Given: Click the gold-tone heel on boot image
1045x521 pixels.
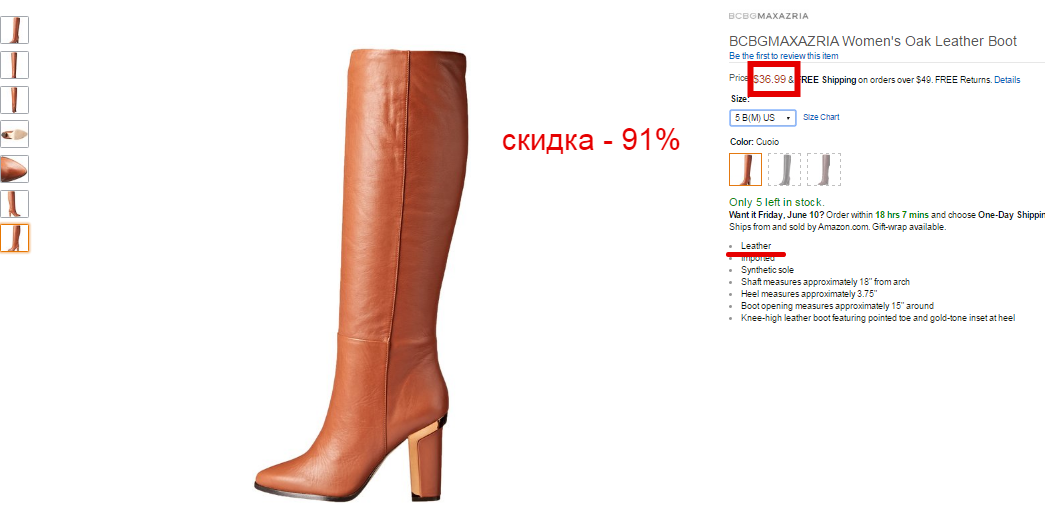Looking at the screenshot, I should click(423, 461).
